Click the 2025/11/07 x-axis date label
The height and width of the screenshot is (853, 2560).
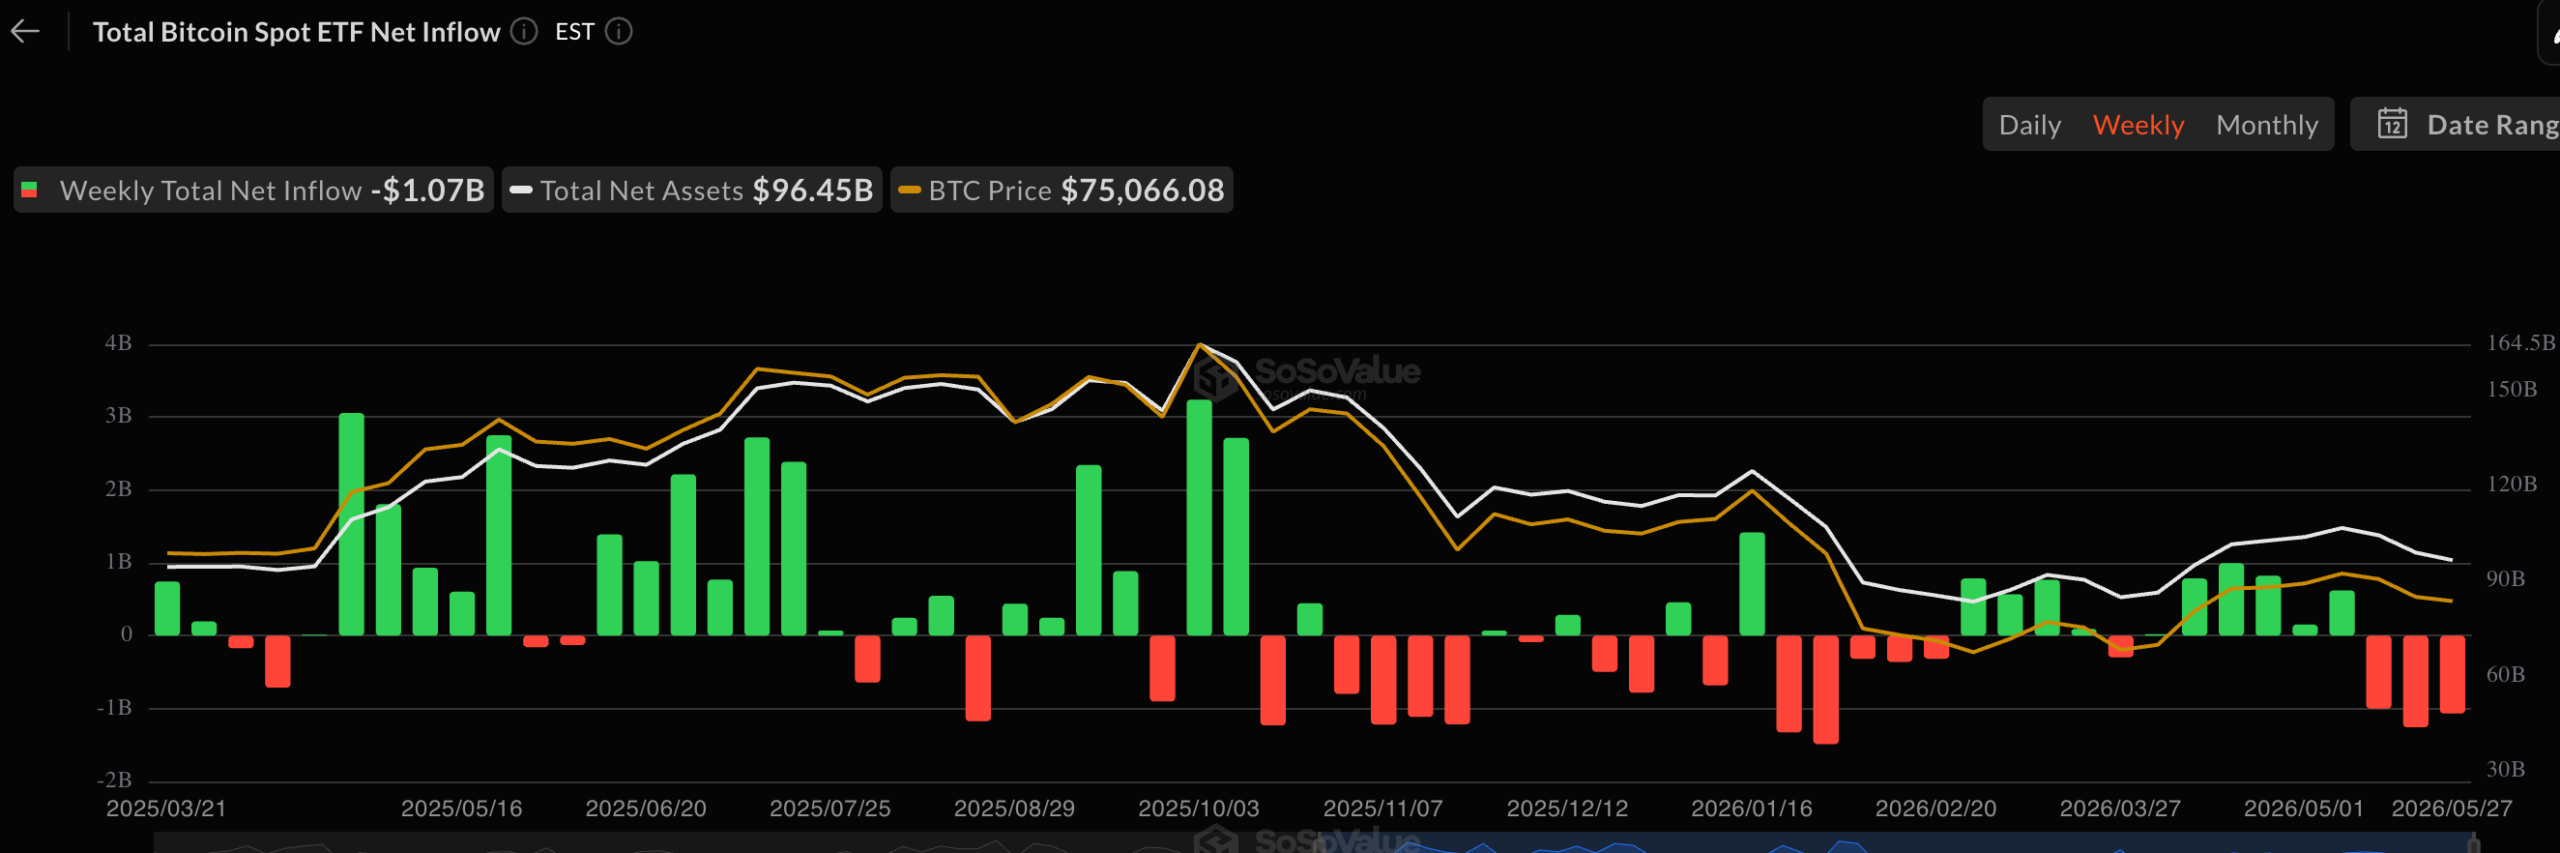[1383, 808]
